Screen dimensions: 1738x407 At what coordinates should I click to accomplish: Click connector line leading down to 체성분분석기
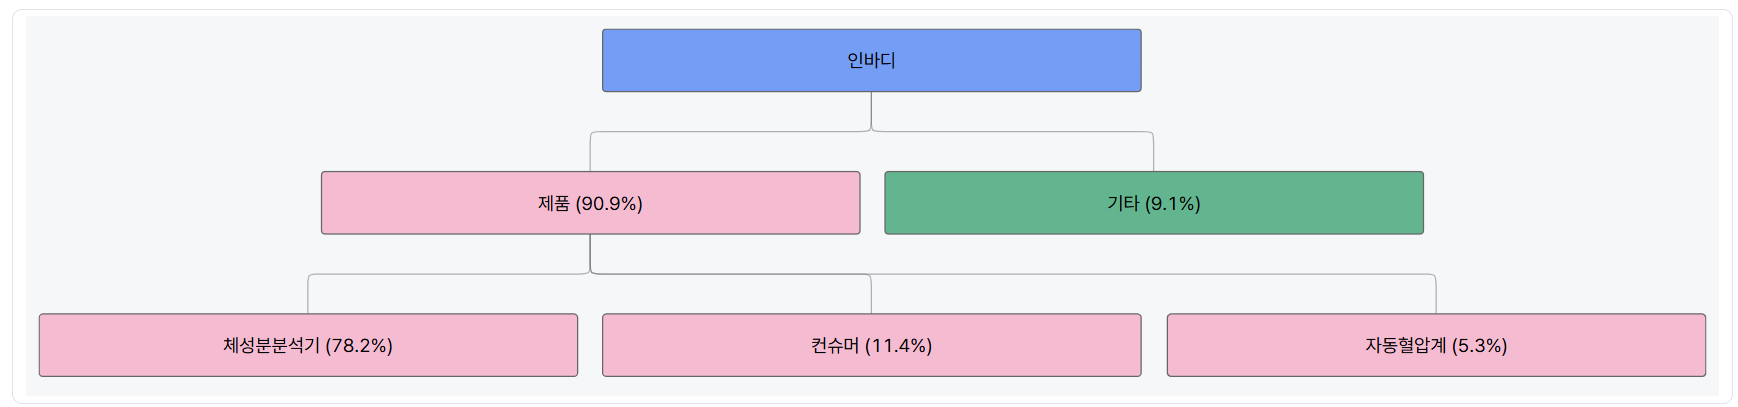click(308, 295)
